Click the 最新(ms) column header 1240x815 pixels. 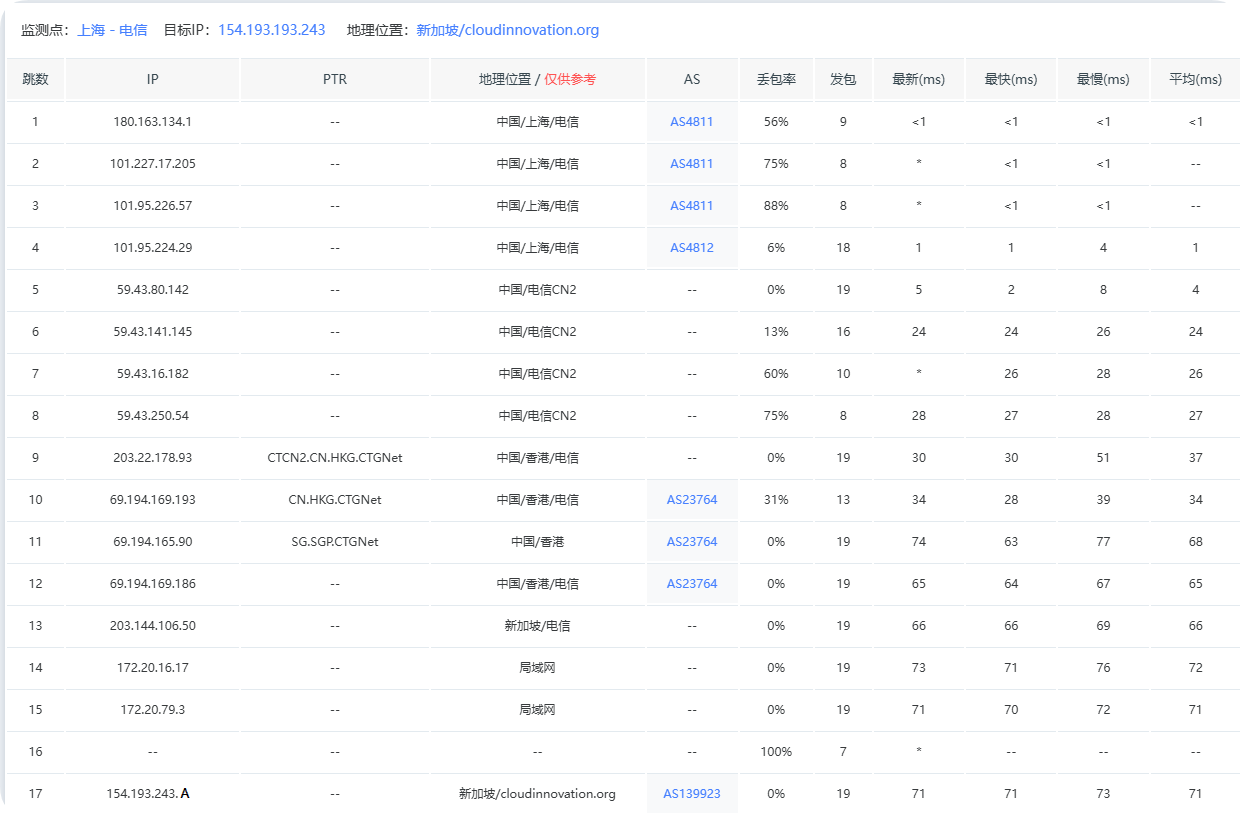pyautogui.click(x=919, y=80)
